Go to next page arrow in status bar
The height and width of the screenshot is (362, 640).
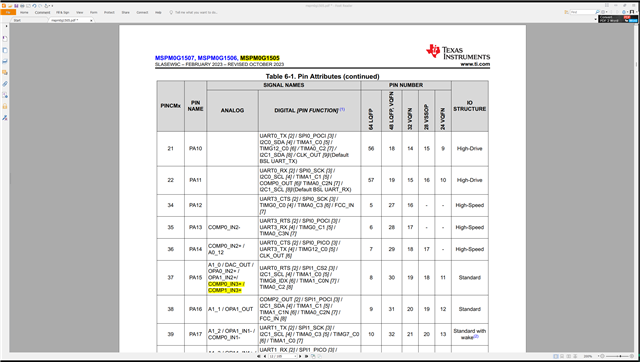click(x=300, y=356)
